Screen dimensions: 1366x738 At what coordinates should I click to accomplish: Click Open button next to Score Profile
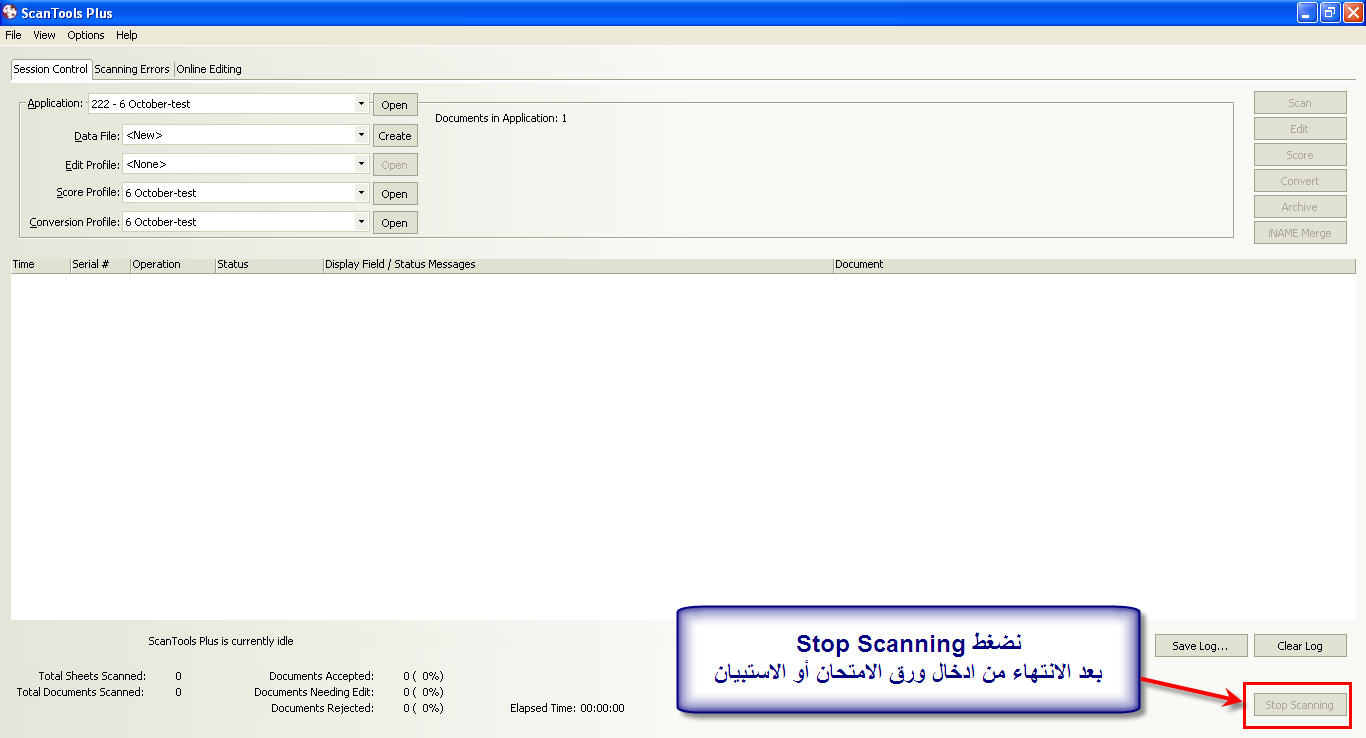coord(395,194)
